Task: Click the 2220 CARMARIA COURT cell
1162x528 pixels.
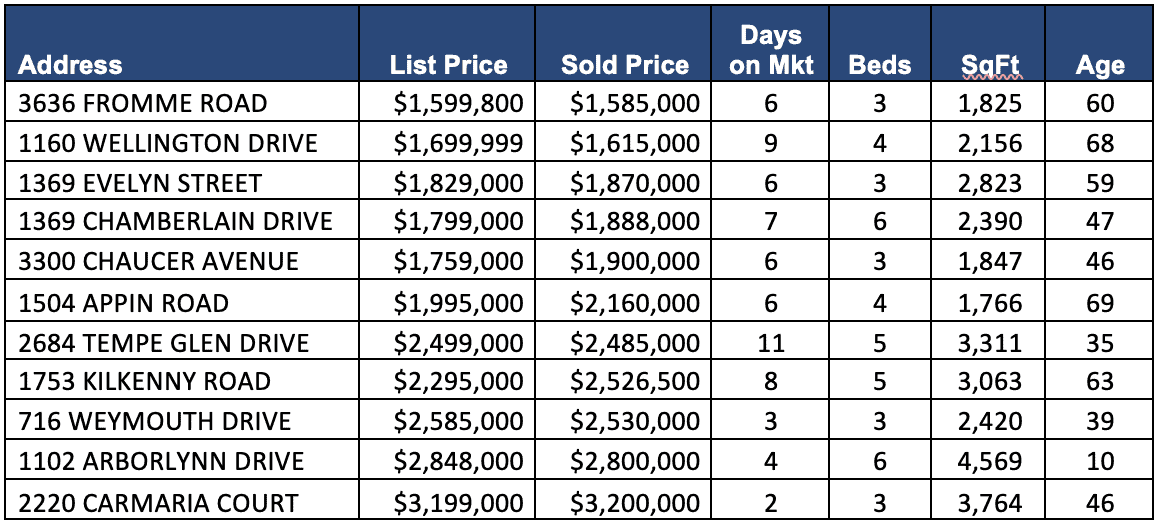Action: pyautogui.click(x=158, y=501)
